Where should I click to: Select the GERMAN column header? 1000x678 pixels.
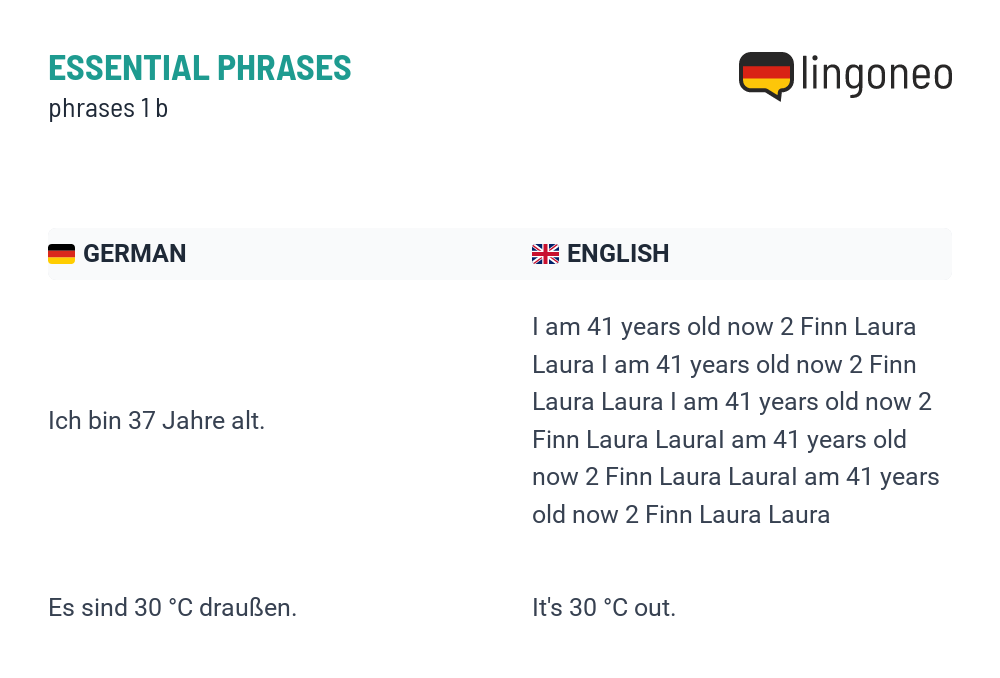tap(135, 254)
